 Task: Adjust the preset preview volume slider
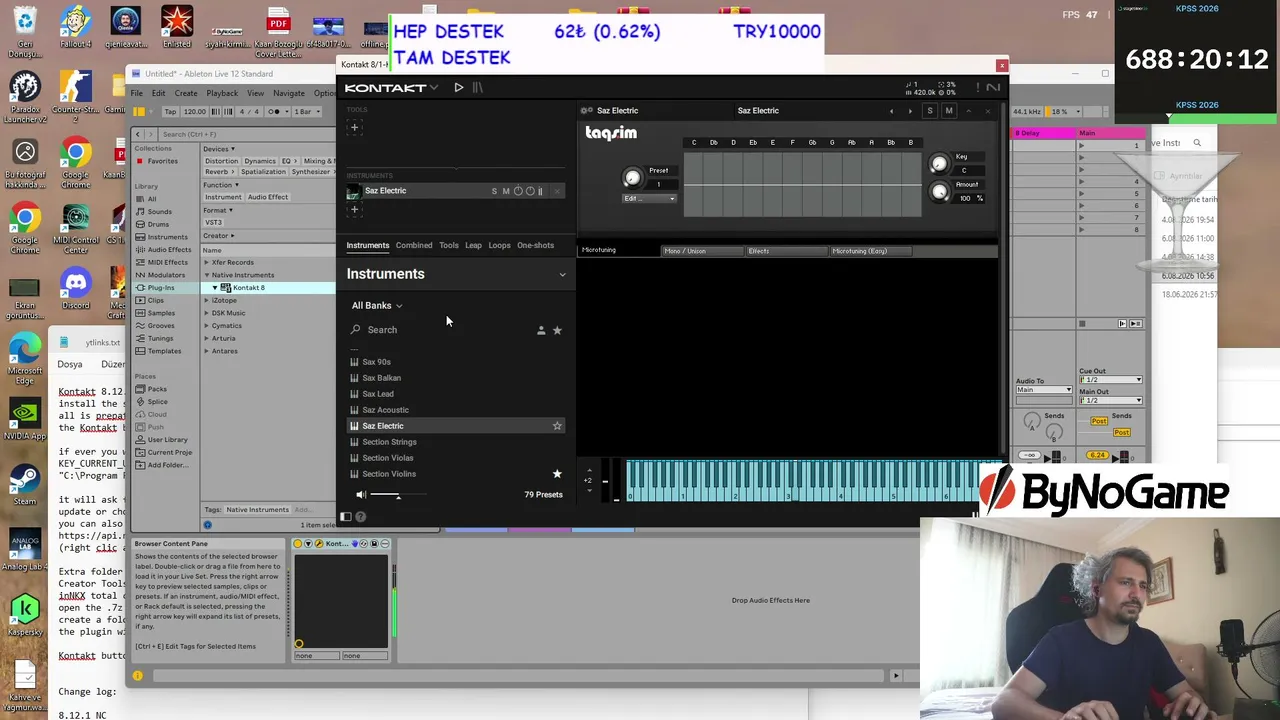[399, 495]
